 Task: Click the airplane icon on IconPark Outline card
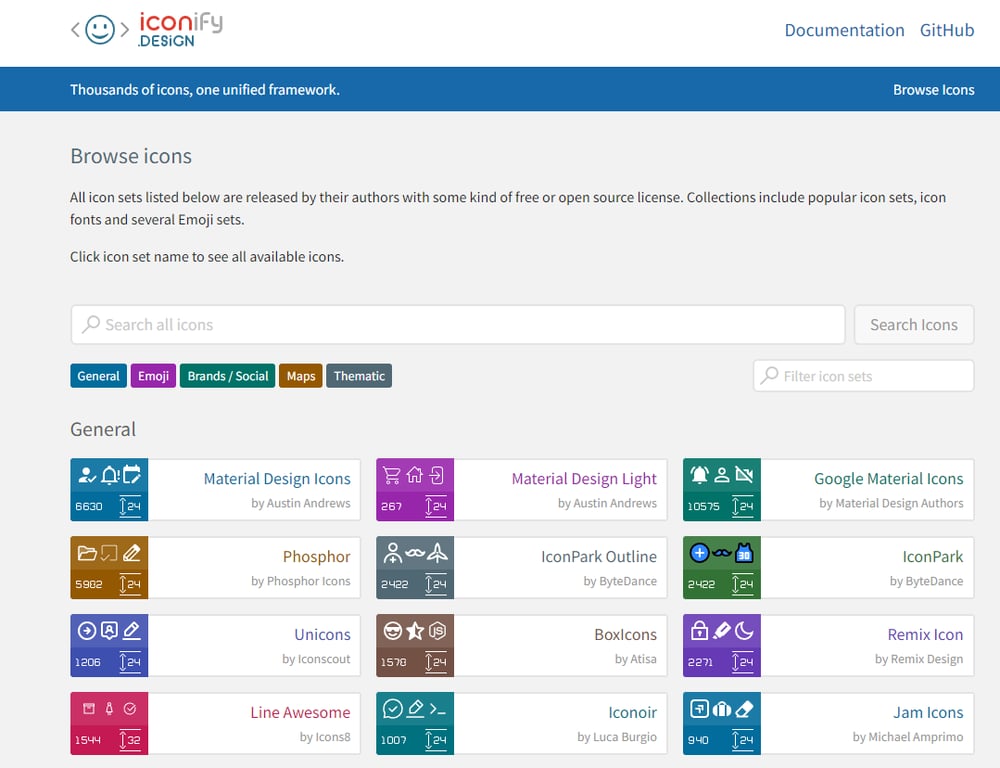437,552
